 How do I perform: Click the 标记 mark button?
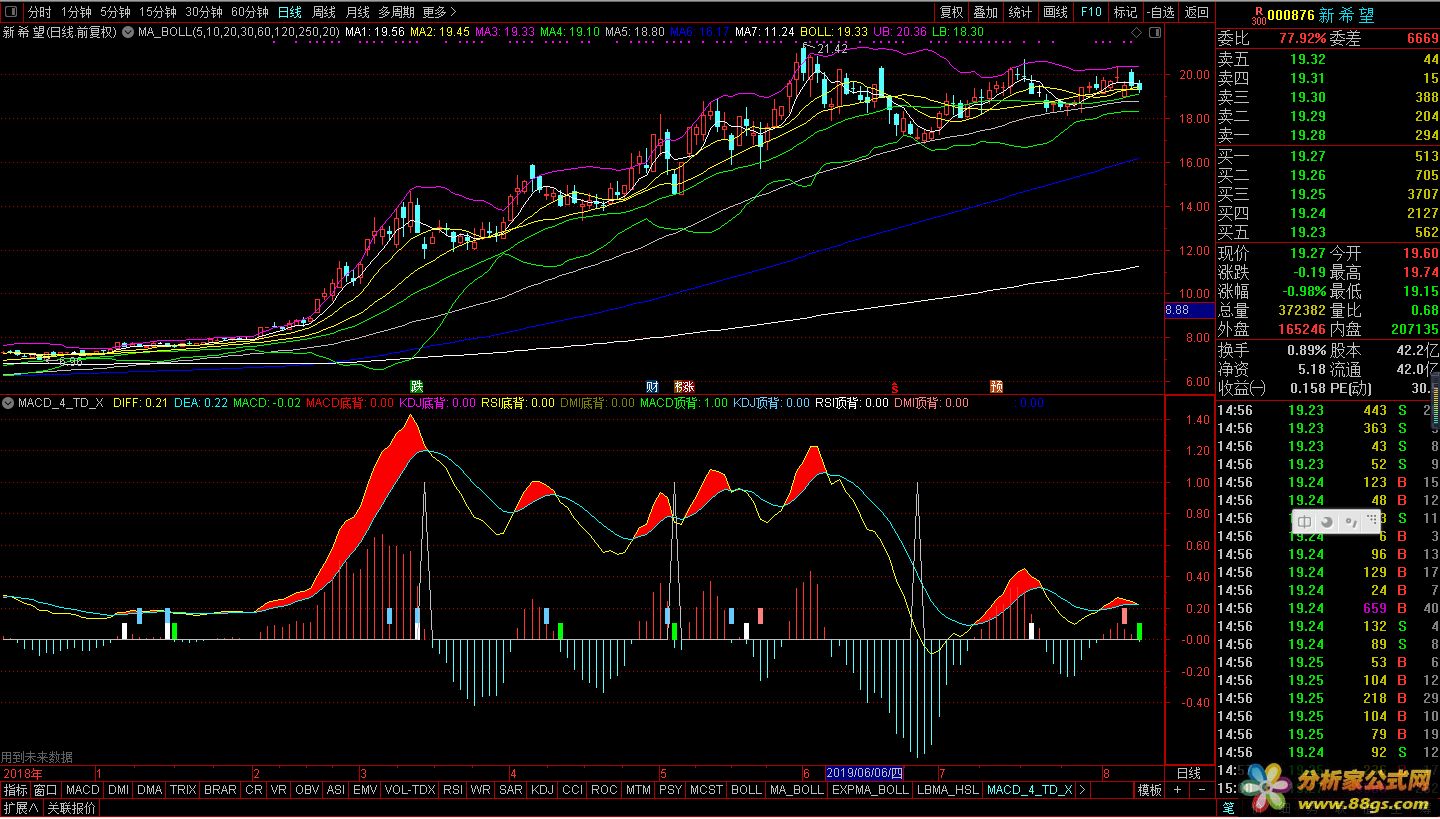[x=1125, y=12]
